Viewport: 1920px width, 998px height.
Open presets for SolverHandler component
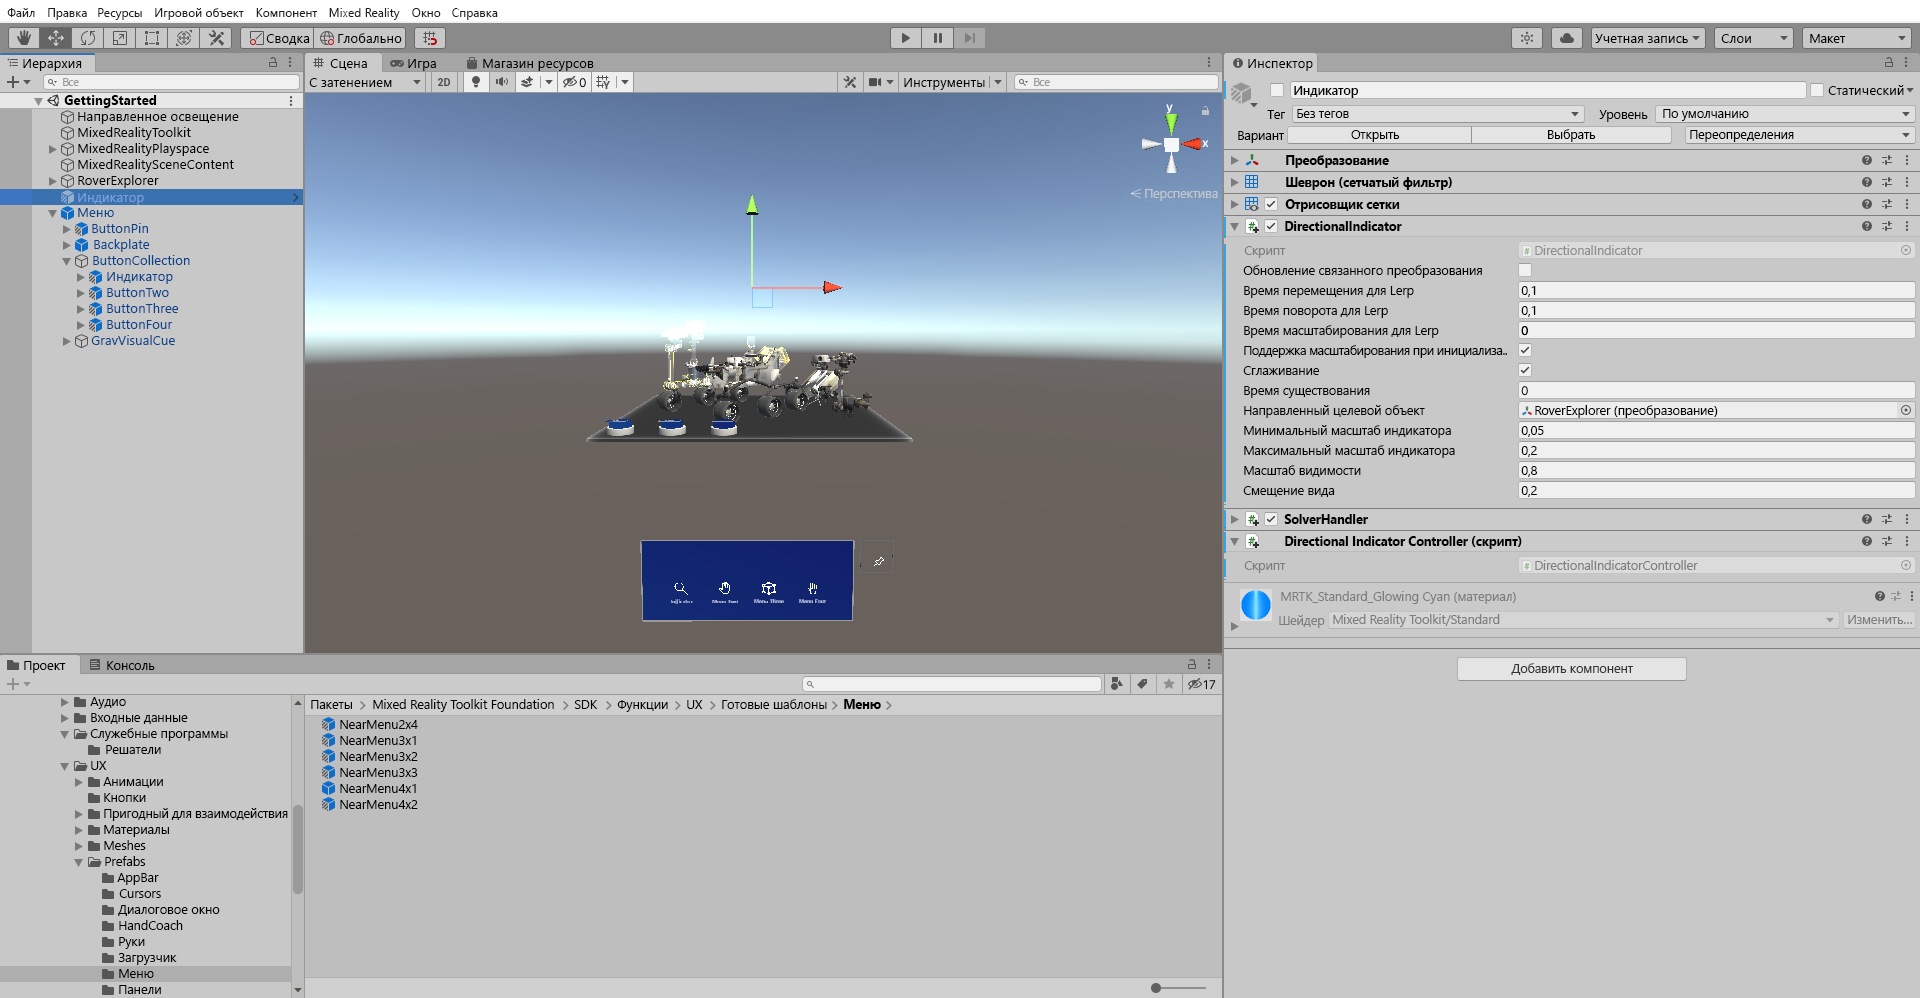(1887, 519)
